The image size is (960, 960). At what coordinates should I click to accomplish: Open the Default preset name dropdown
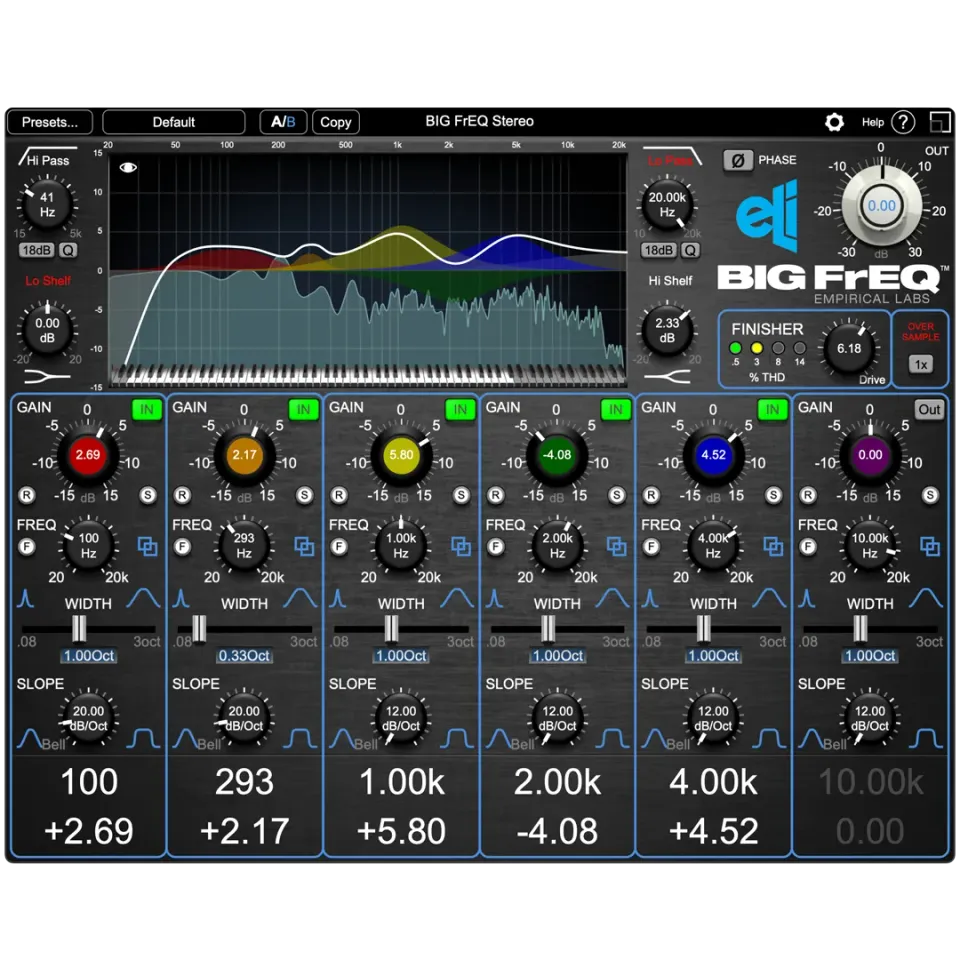click(174, 122)
